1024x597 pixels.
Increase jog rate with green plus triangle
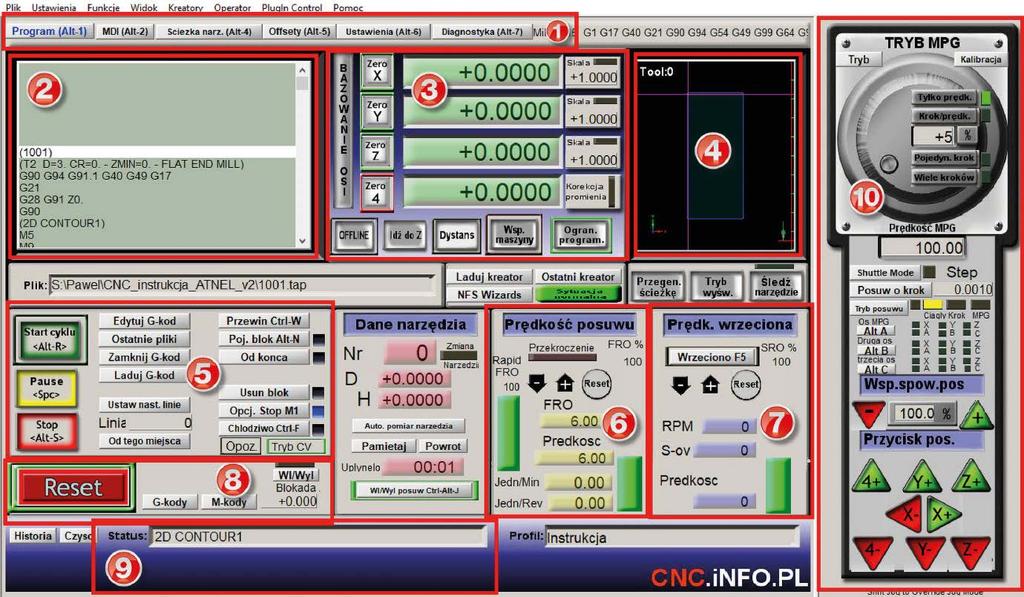[976, 415]
